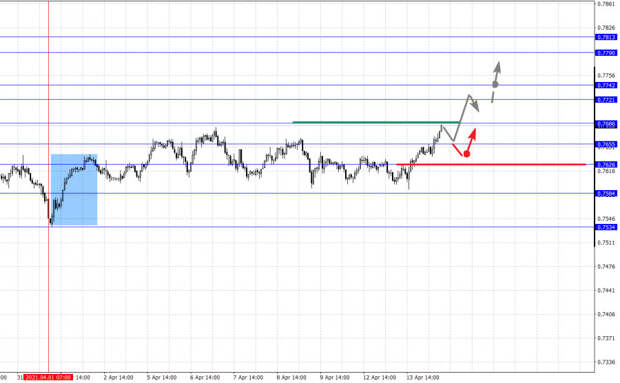The width and height of the screenshot is (620, 383).
Task: Click the 0.7688 level price label
Action: click(x=606, y=124)
